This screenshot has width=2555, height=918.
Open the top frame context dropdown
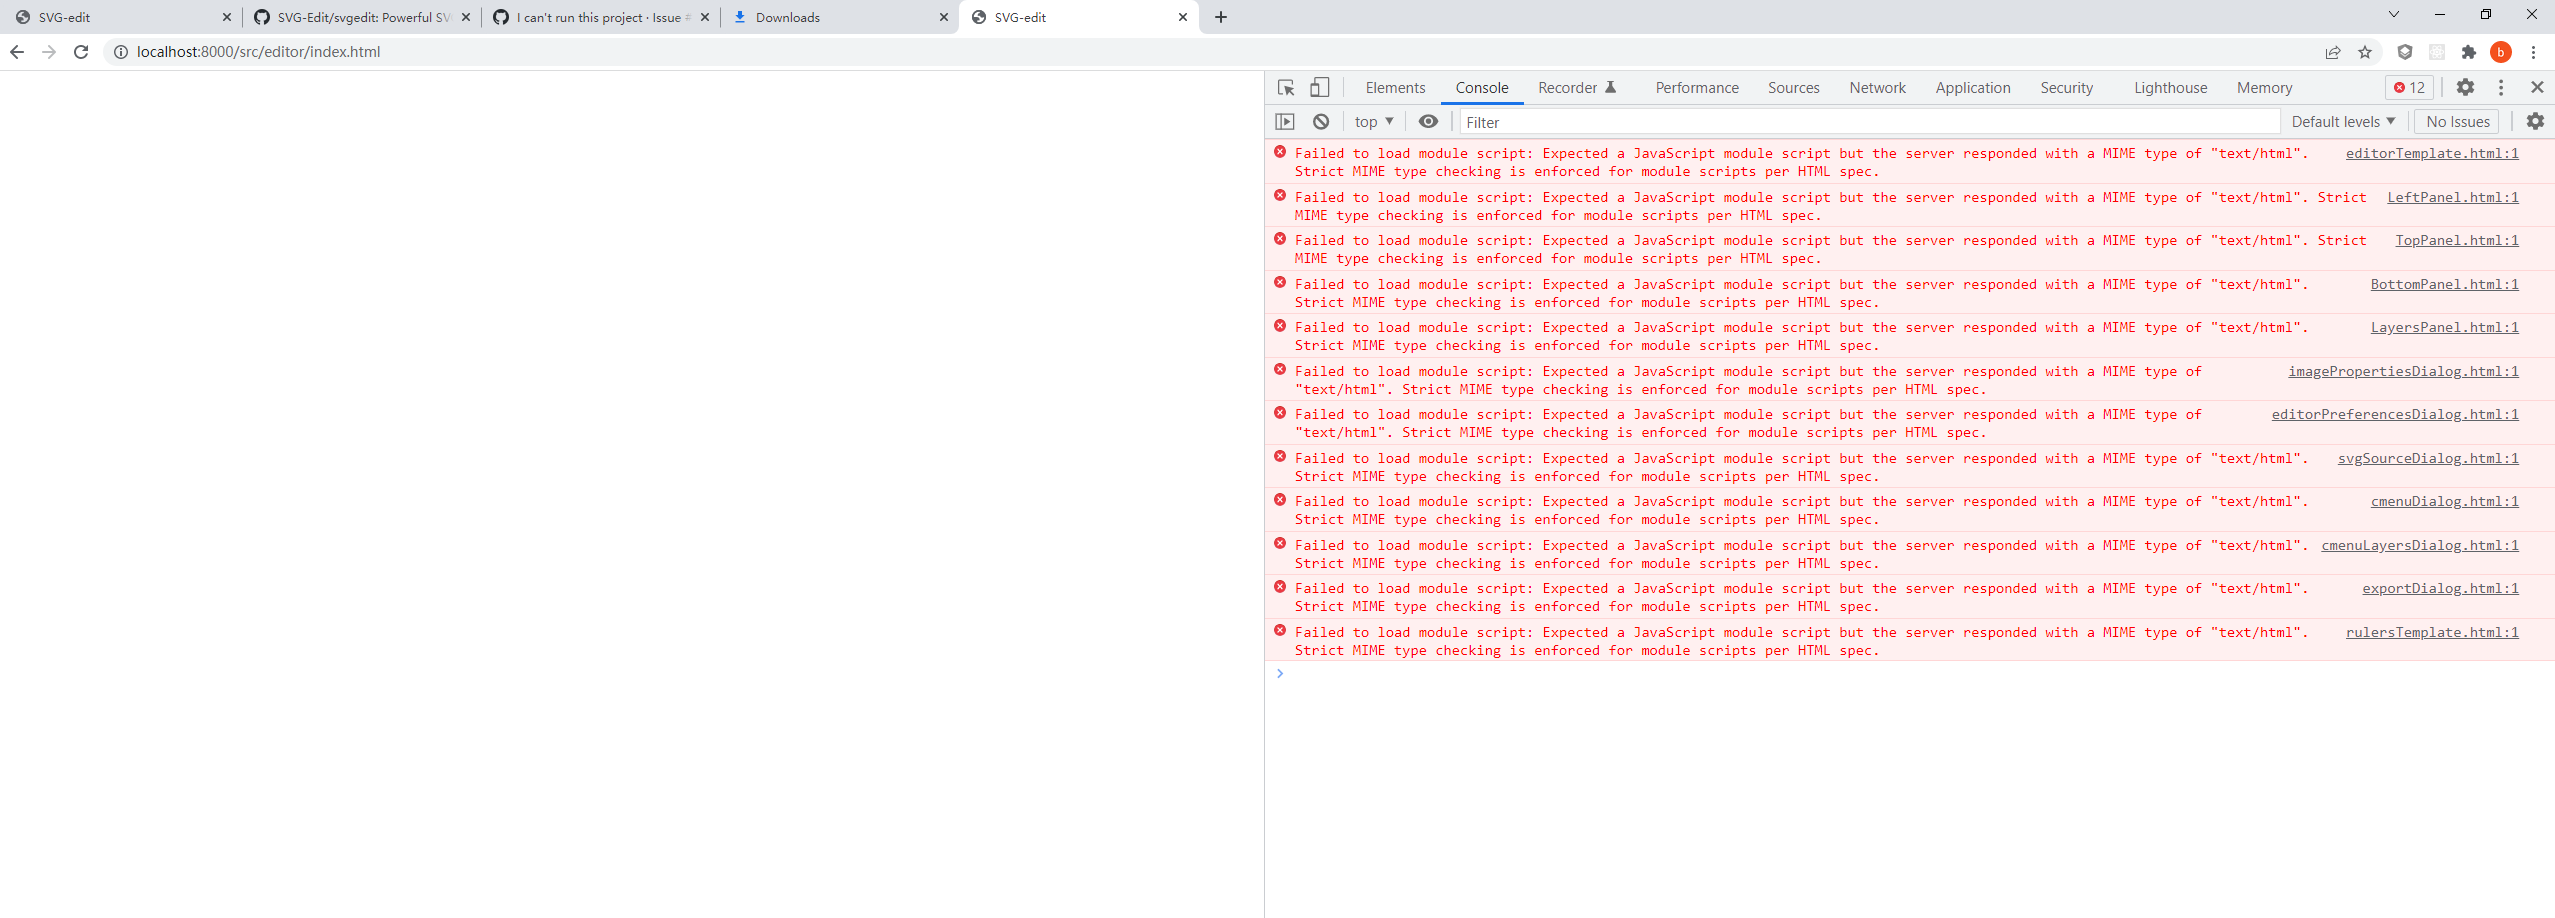[x=1373, y=121]
